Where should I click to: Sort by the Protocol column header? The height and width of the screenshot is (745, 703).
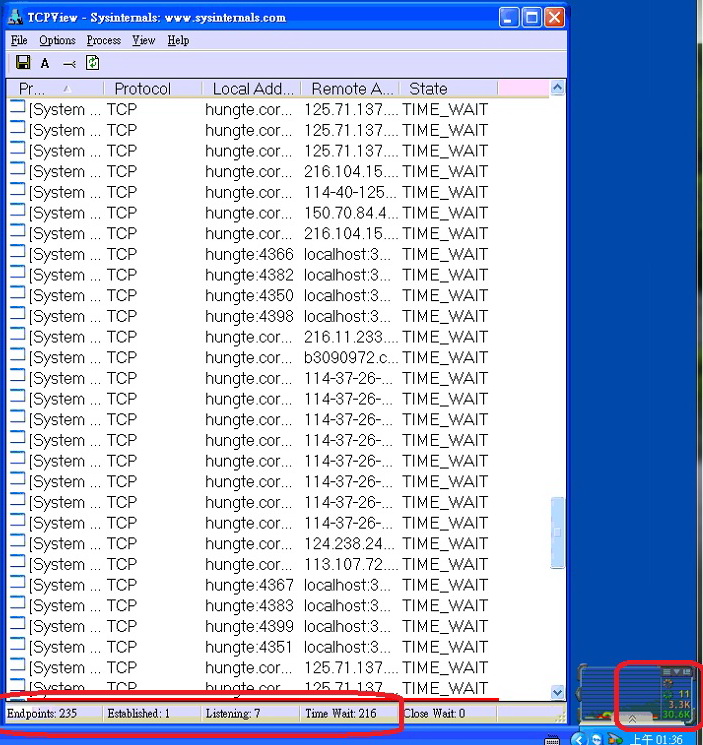click(x=153, y=89)
